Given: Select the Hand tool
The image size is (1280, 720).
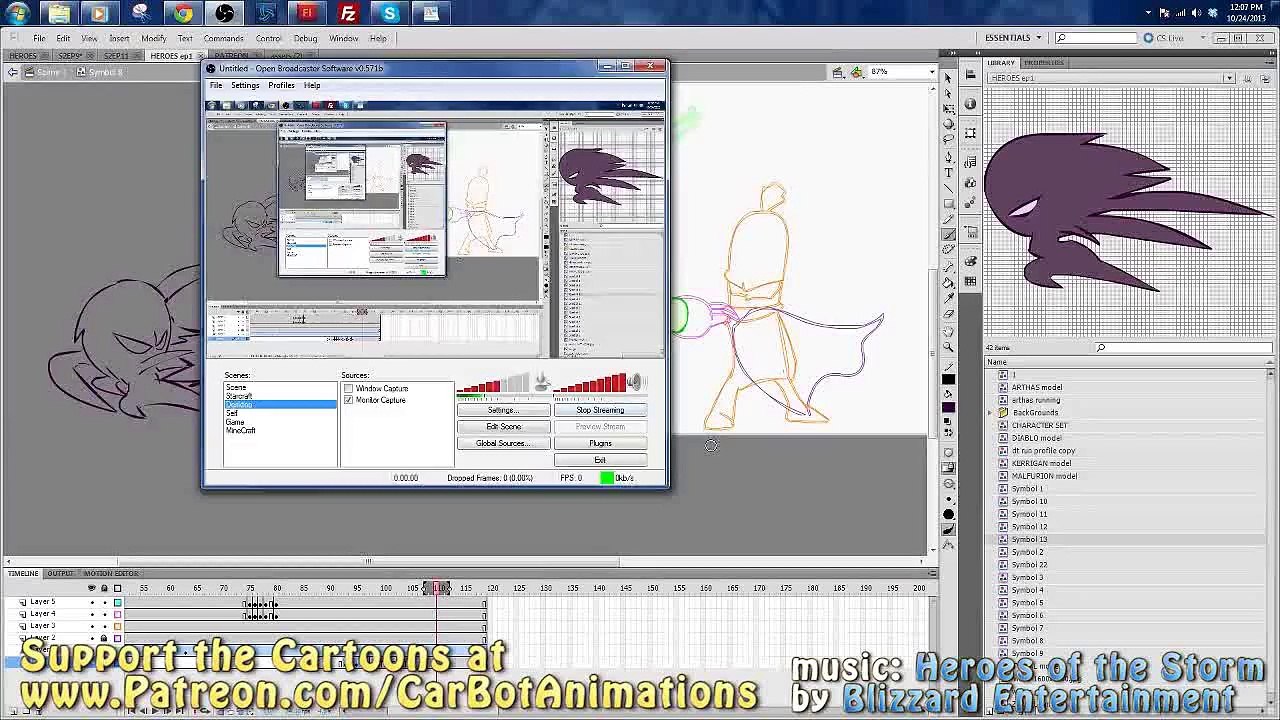Looking at the screenshot, I should pos(949,331).
